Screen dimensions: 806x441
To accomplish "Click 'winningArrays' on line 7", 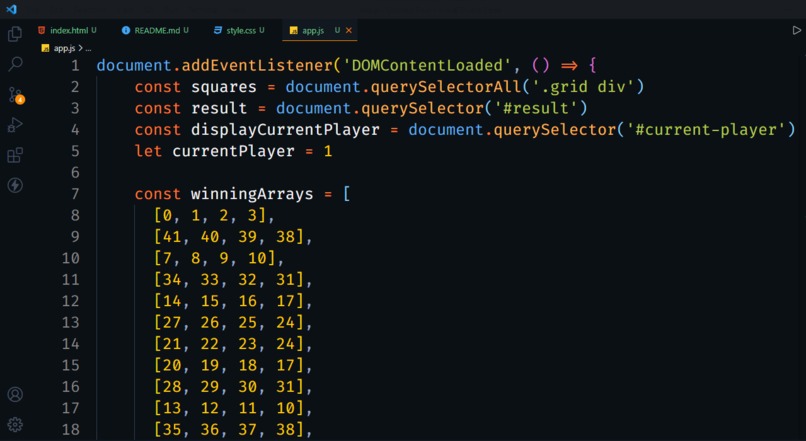I will tap(252, 194).
